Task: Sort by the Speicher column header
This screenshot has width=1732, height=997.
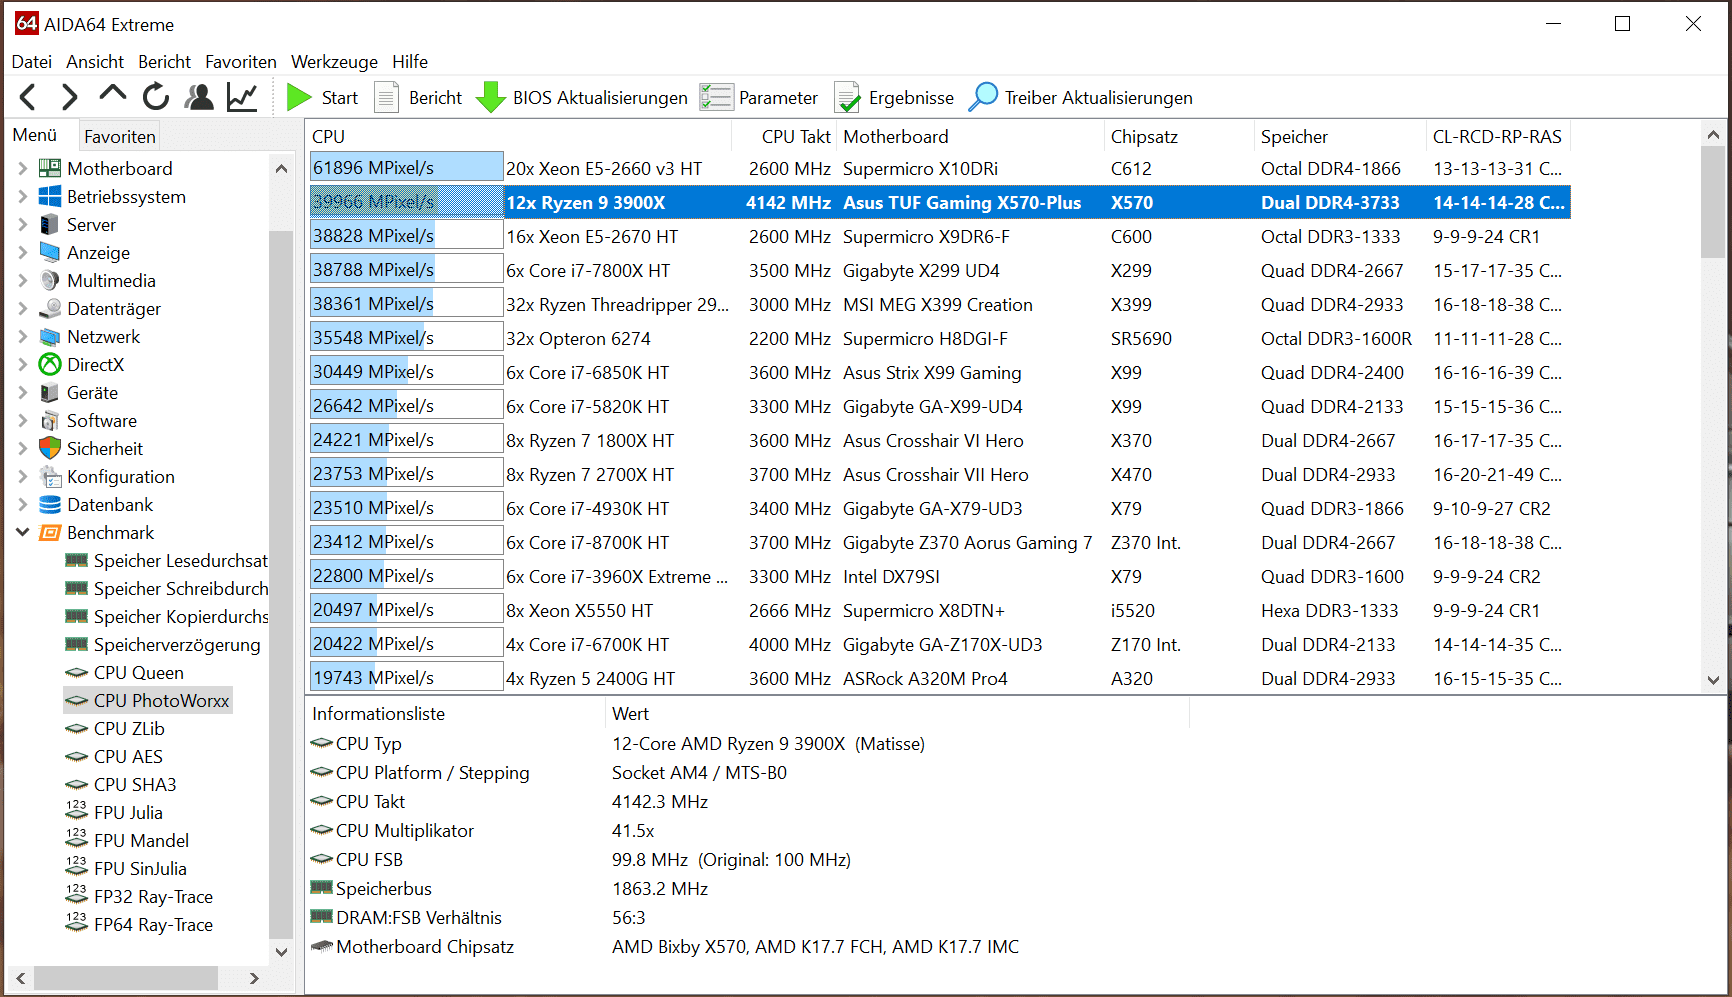Action: click(x=1340, y=136)
